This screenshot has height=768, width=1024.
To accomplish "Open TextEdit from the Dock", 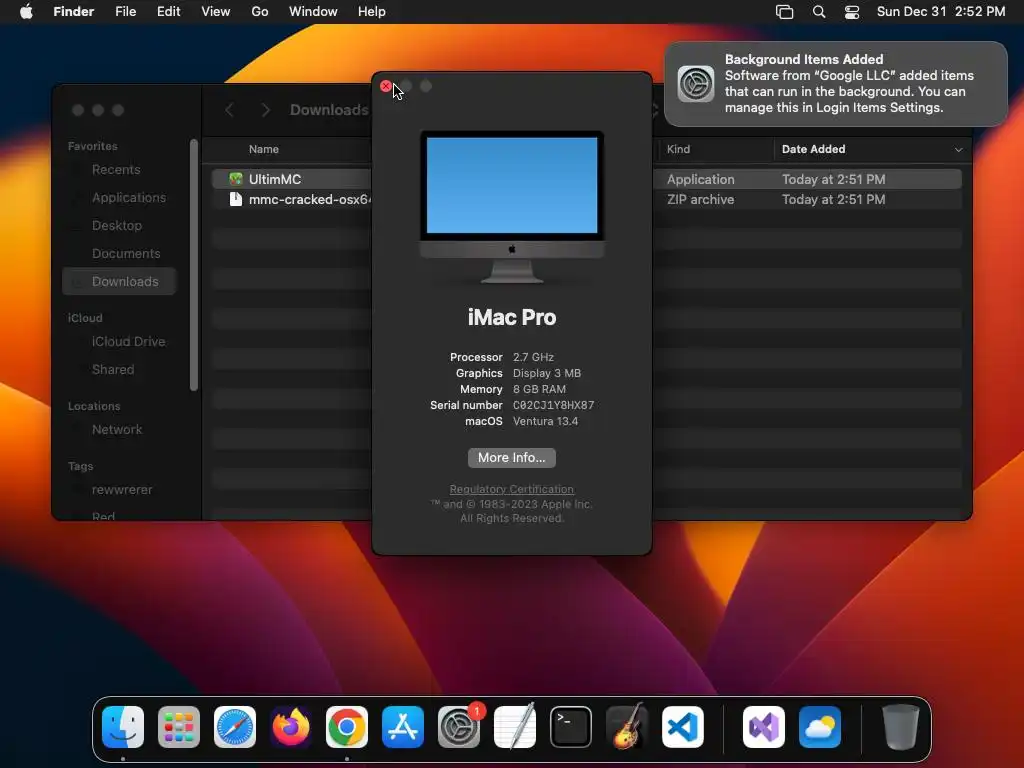I will [x=515, y=727].
